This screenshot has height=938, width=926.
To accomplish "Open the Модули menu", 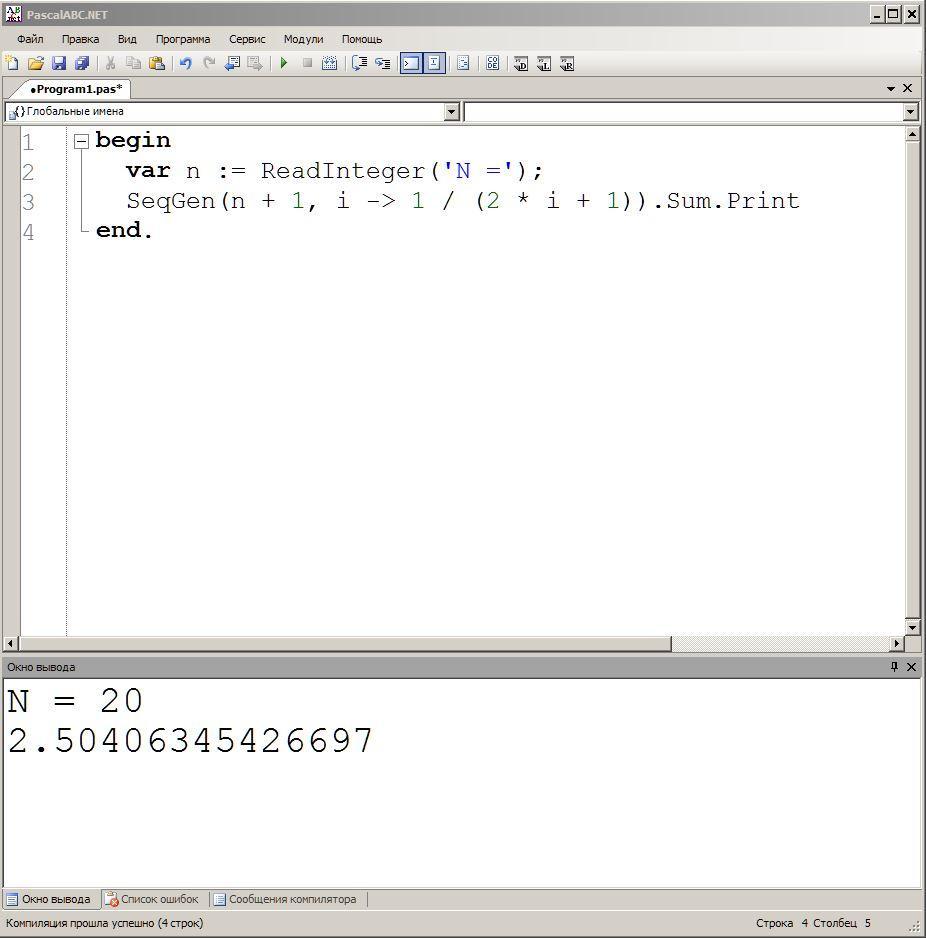I will pyautogui.click(x=303, y=39).
